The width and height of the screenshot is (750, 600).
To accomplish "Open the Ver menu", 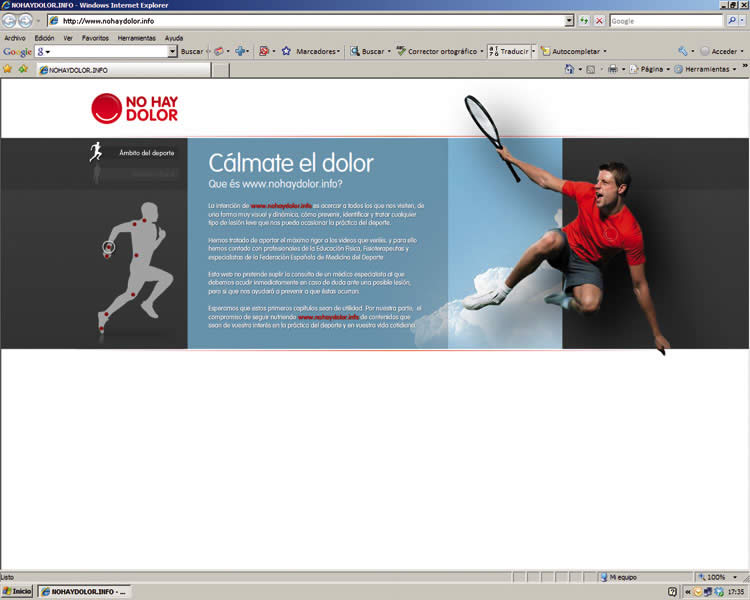I will tap(68, 38).
